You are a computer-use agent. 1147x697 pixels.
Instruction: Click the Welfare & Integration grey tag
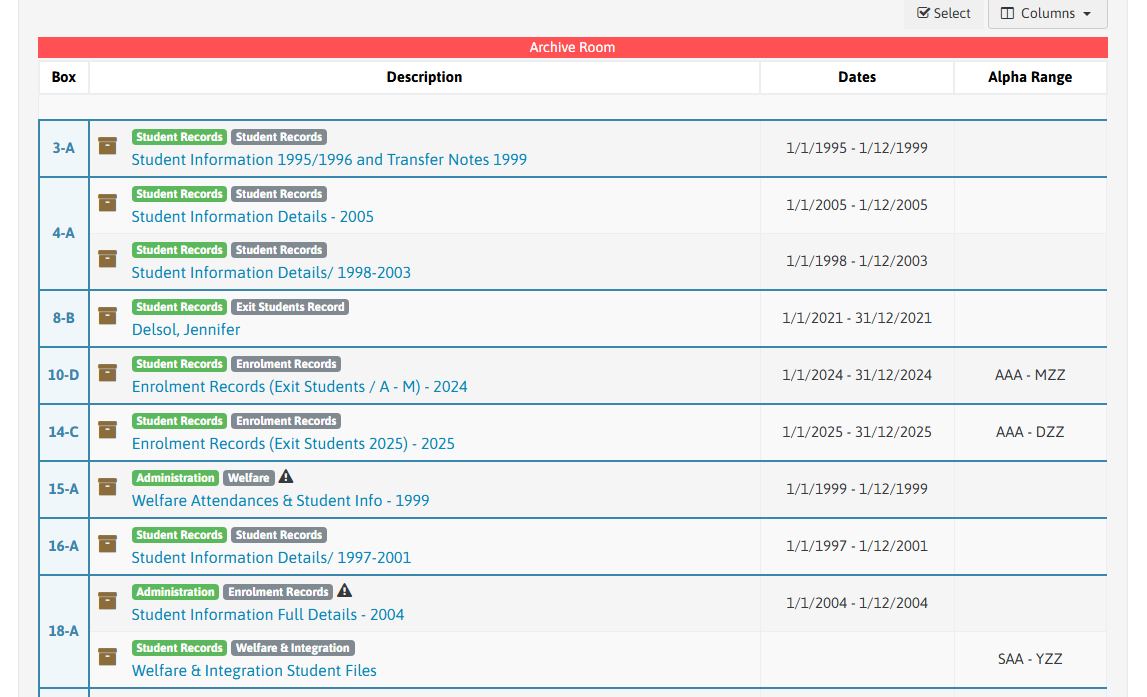tap(293, 648)
